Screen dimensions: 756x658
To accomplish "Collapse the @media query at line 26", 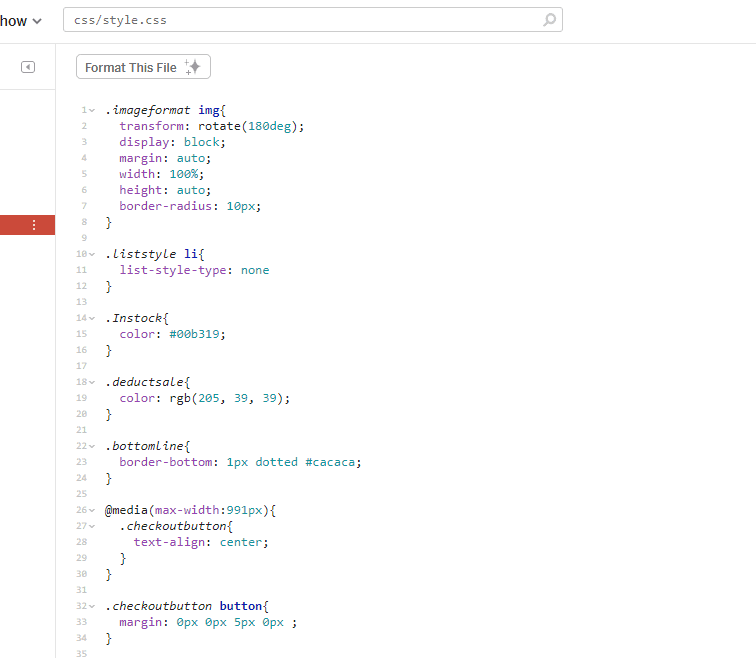I will [x=93, y=510].
